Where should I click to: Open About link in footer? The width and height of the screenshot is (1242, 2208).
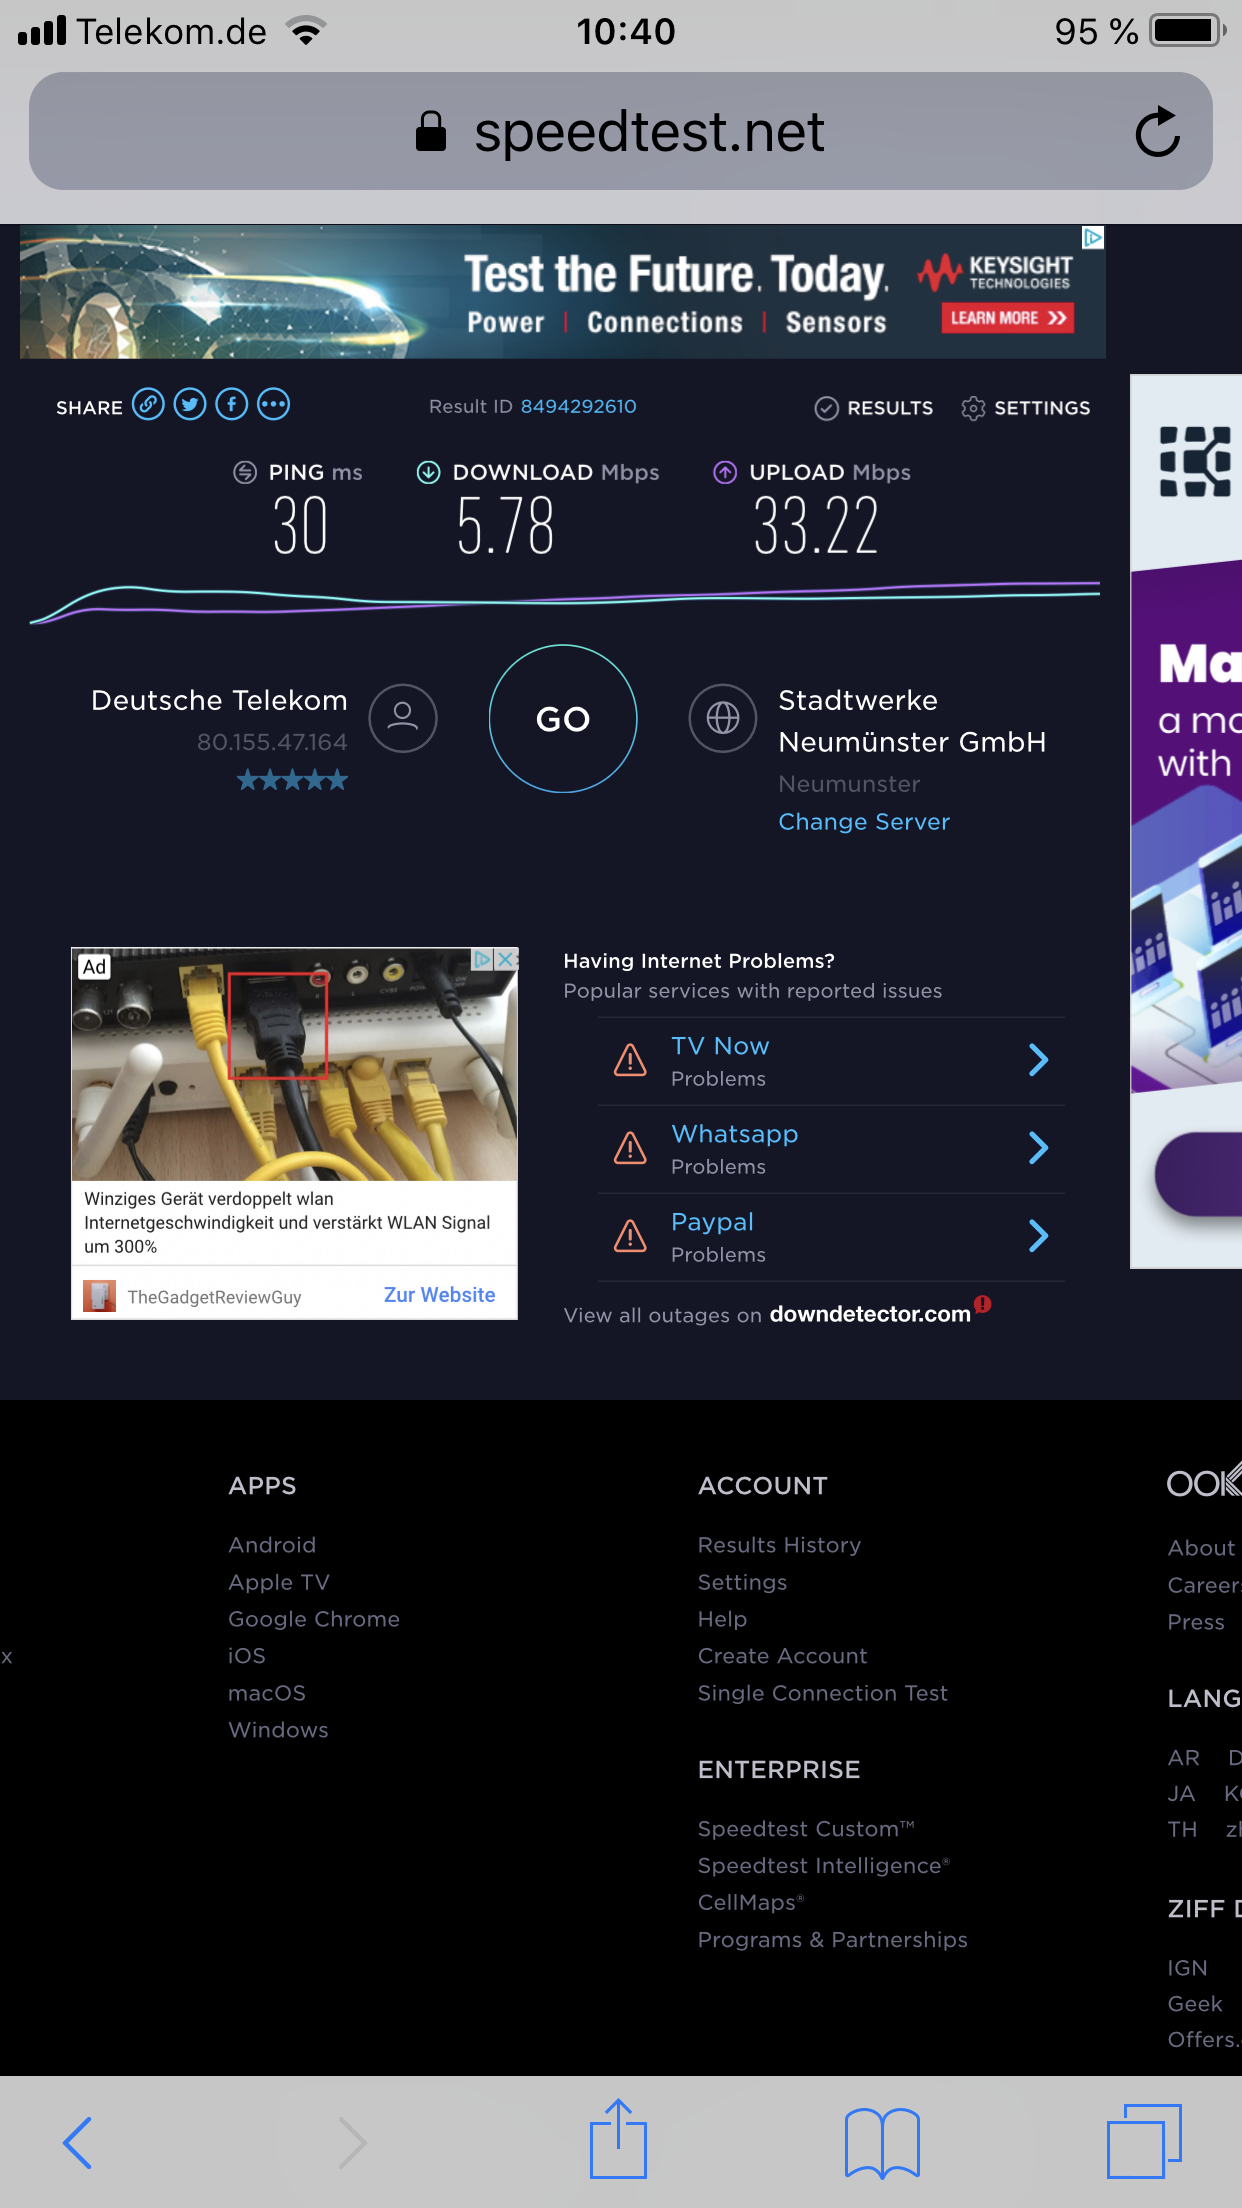click(1201, 1548)
